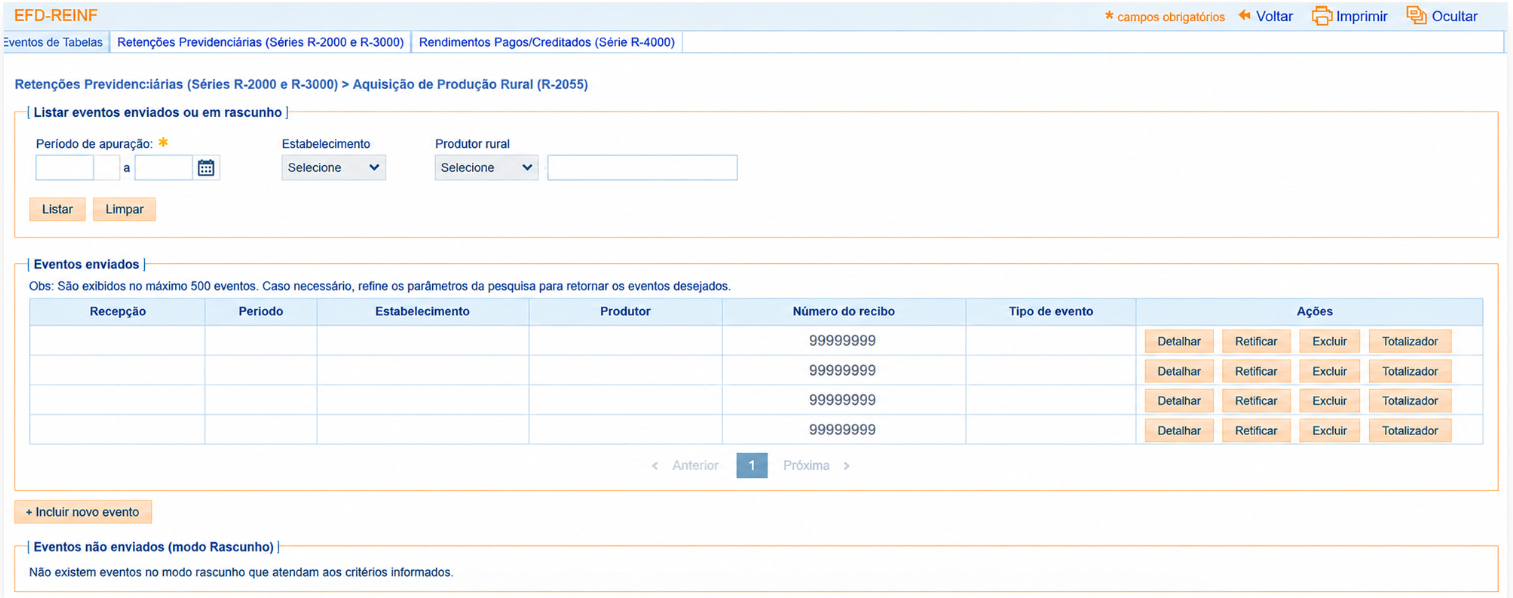Click the Ocultar hide icon
Screen dimensions: 1513x598
[1416, 16]
